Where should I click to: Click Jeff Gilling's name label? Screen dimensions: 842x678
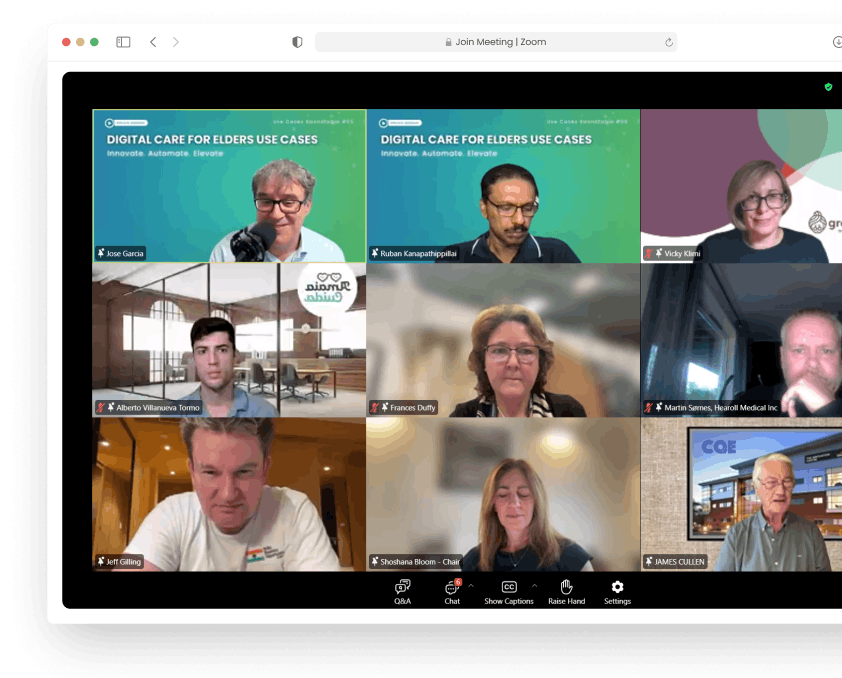(x=124, y=562)
